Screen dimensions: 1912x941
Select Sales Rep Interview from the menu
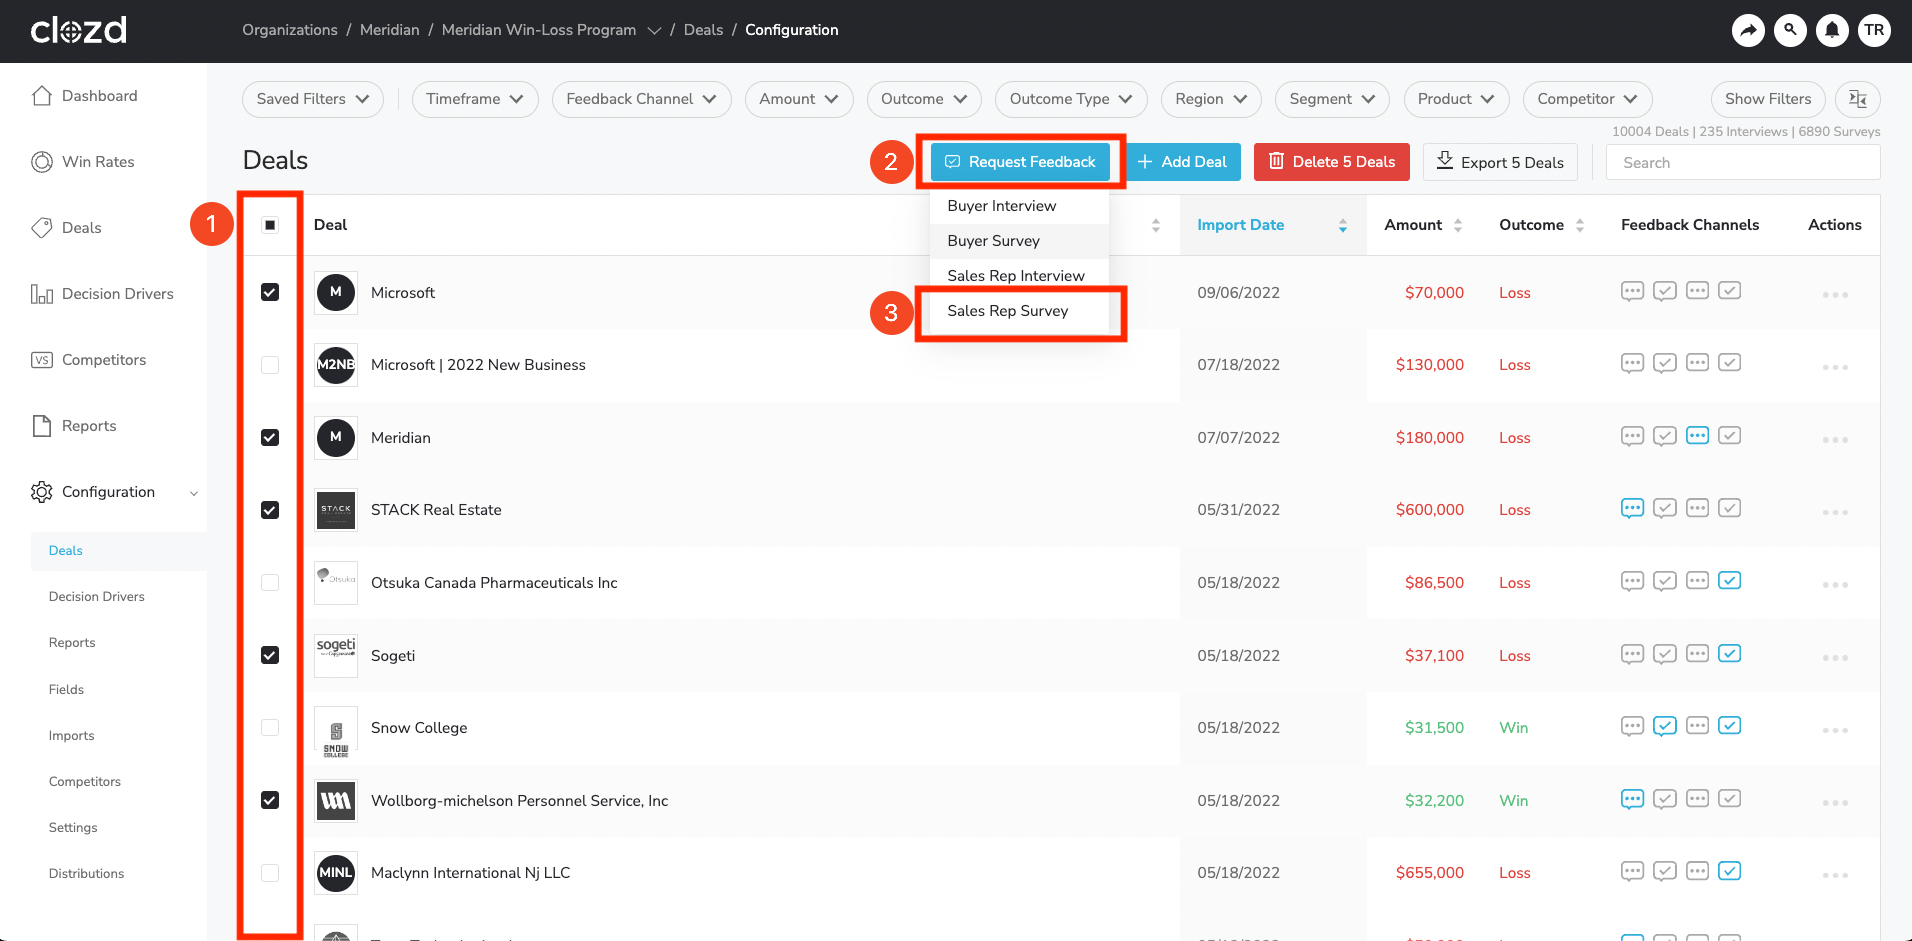[x=1019, y=276]
